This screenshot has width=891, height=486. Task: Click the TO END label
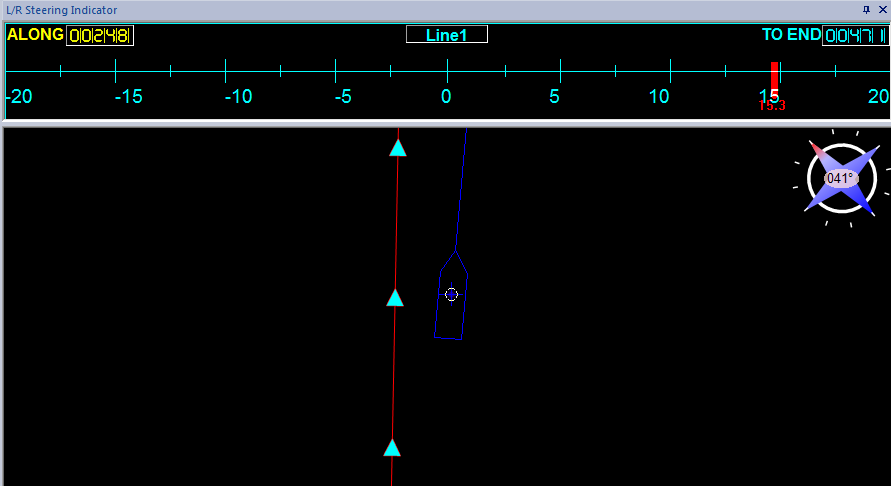point(791,35)
